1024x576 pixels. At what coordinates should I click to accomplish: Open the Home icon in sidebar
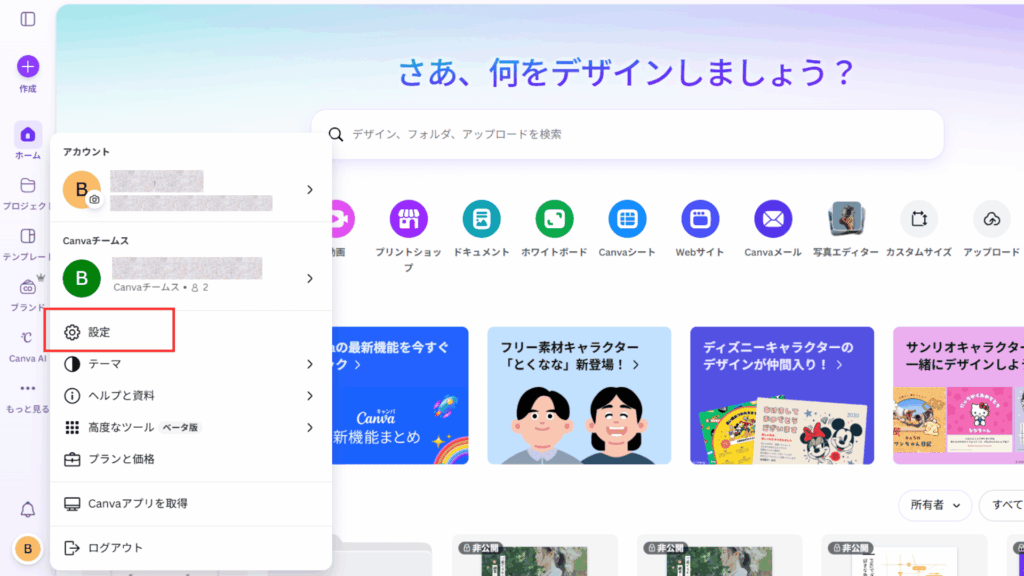point(28,135)
